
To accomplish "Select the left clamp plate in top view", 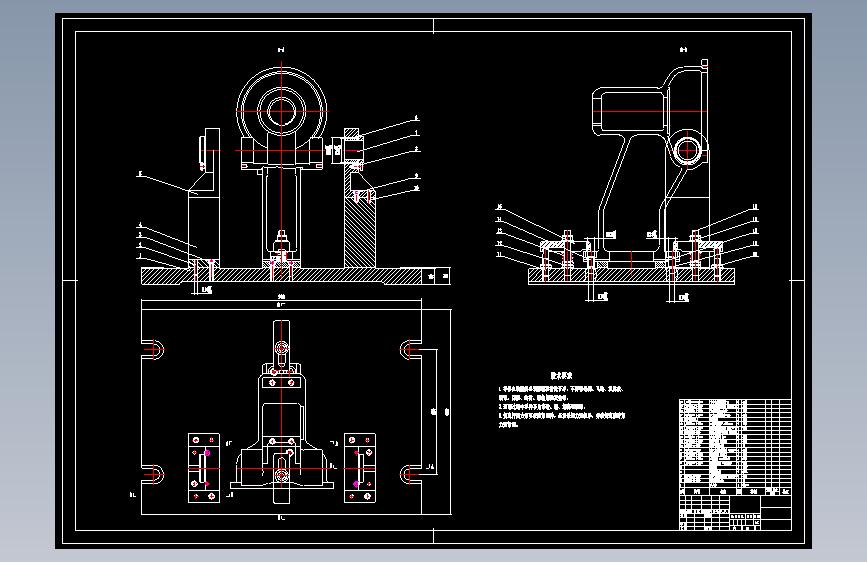I will 203,468.
